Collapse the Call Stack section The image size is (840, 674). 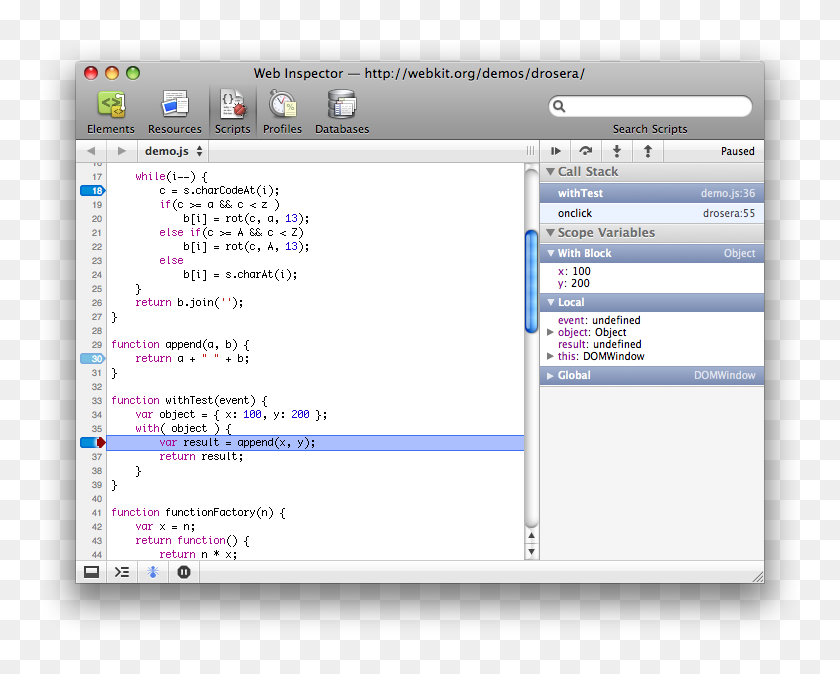click(551, 171)
